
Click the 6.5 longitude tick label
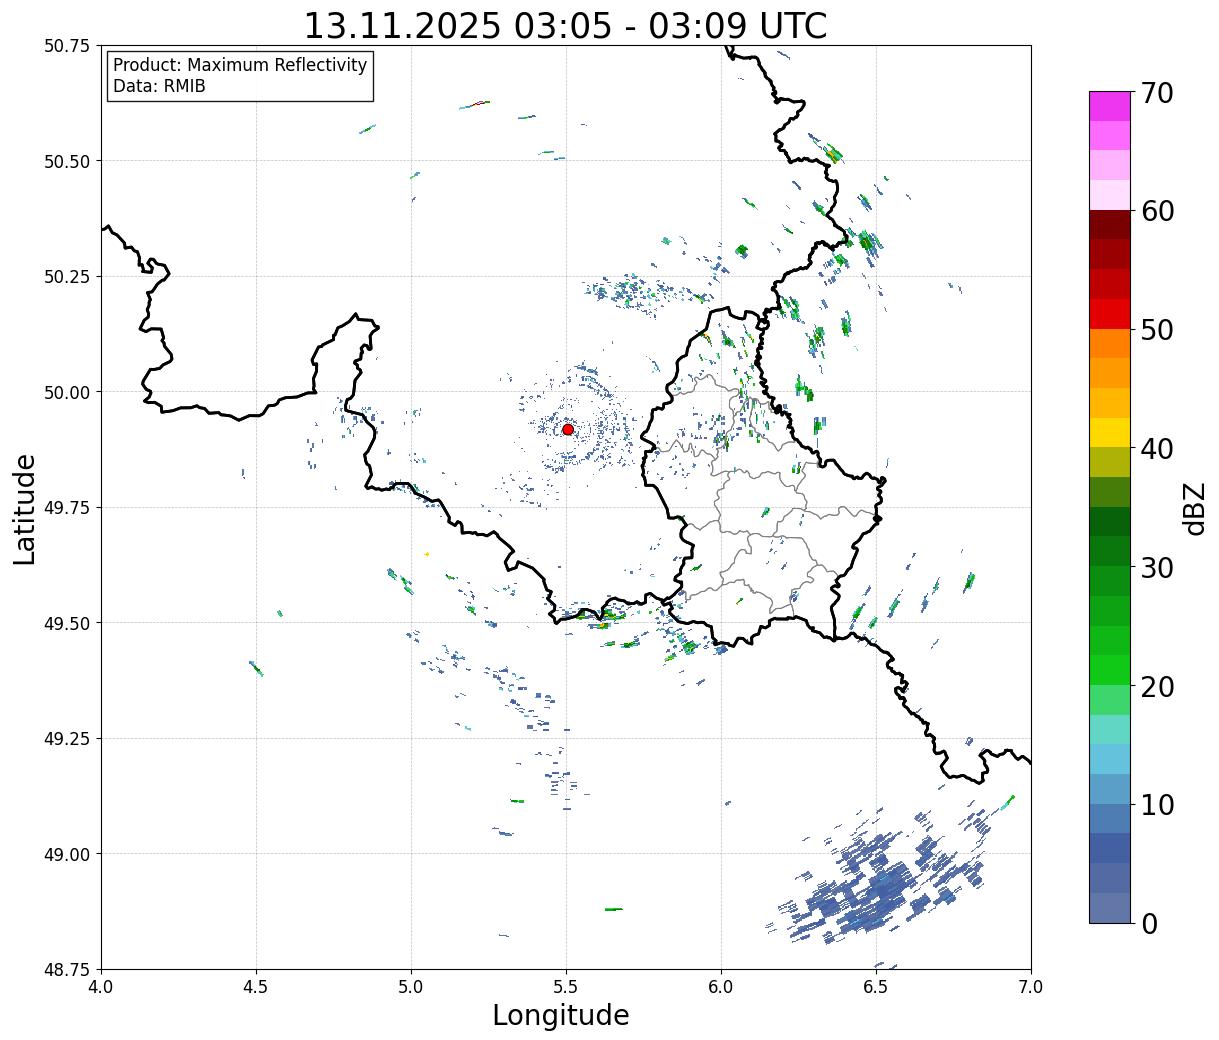pyautogui.click(x=876, y=987)
